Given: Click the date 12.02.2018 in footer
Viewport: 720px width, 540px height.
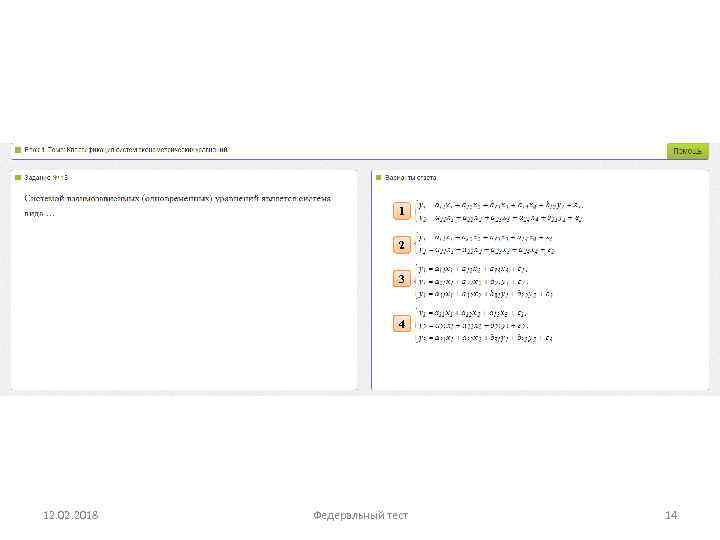Looking at the screenshot, I should (x=70, y=515).
